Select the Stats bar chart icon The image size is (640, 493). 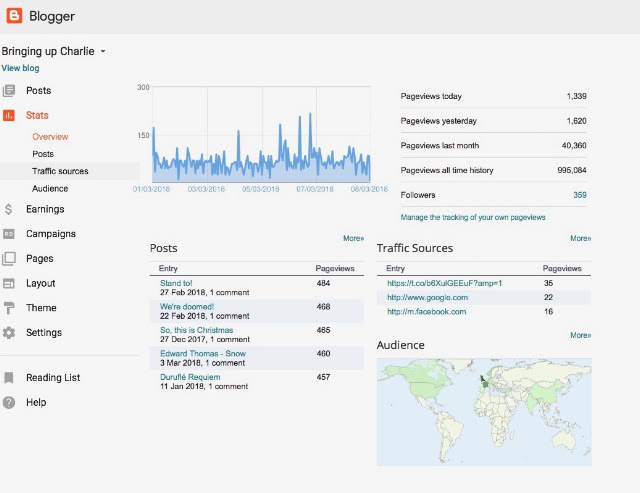click(9, 115)
